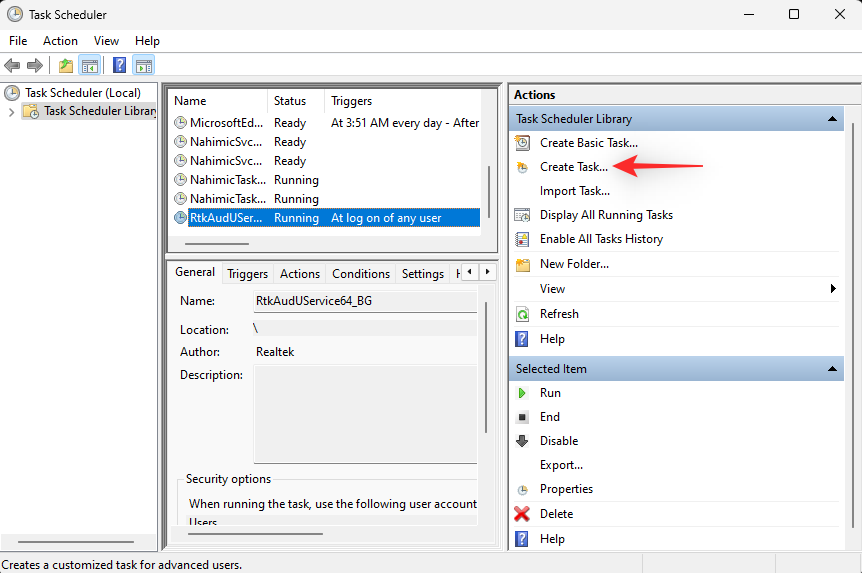Click the Task Scheduler Library folder icon
The image size is (862, 573).
tap(31, 112)
